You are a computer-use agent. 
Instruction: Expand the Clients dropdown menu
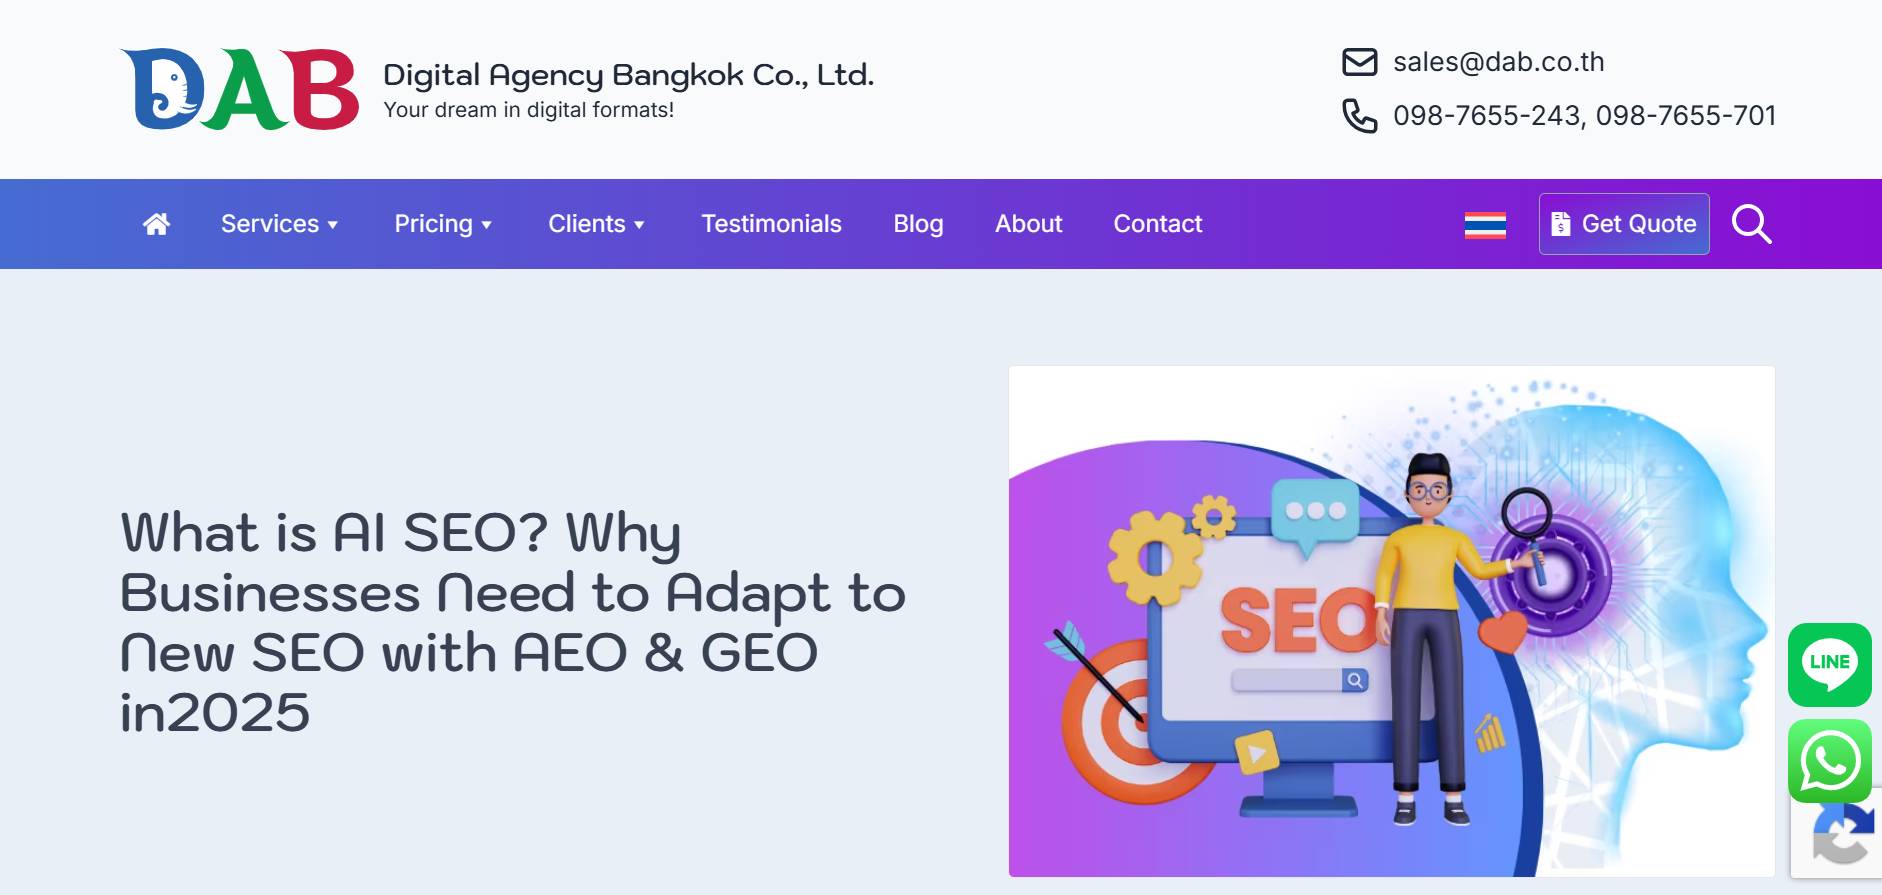[x=596, y=224]
